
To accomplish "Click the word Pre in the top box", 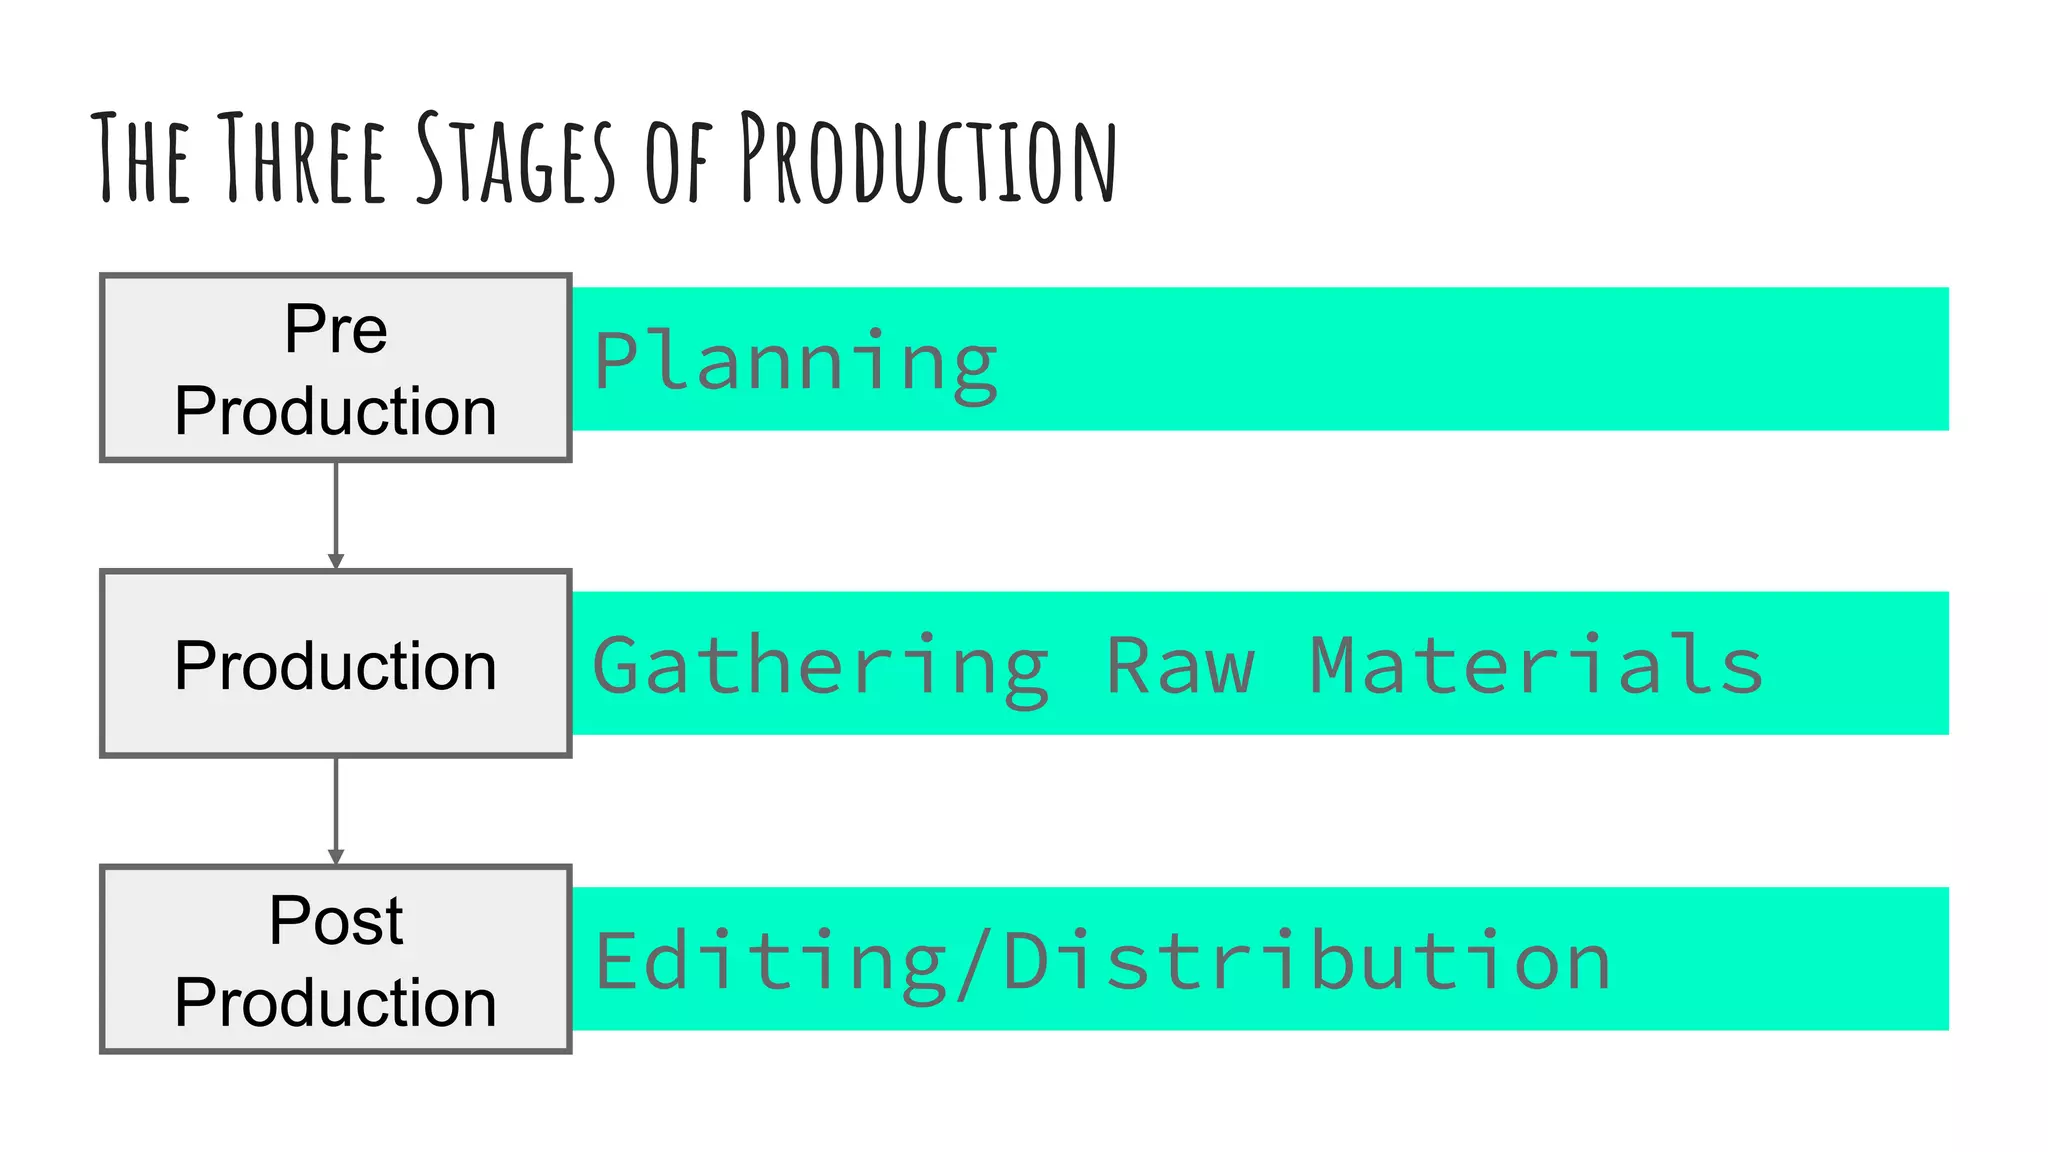I will 336,328.
